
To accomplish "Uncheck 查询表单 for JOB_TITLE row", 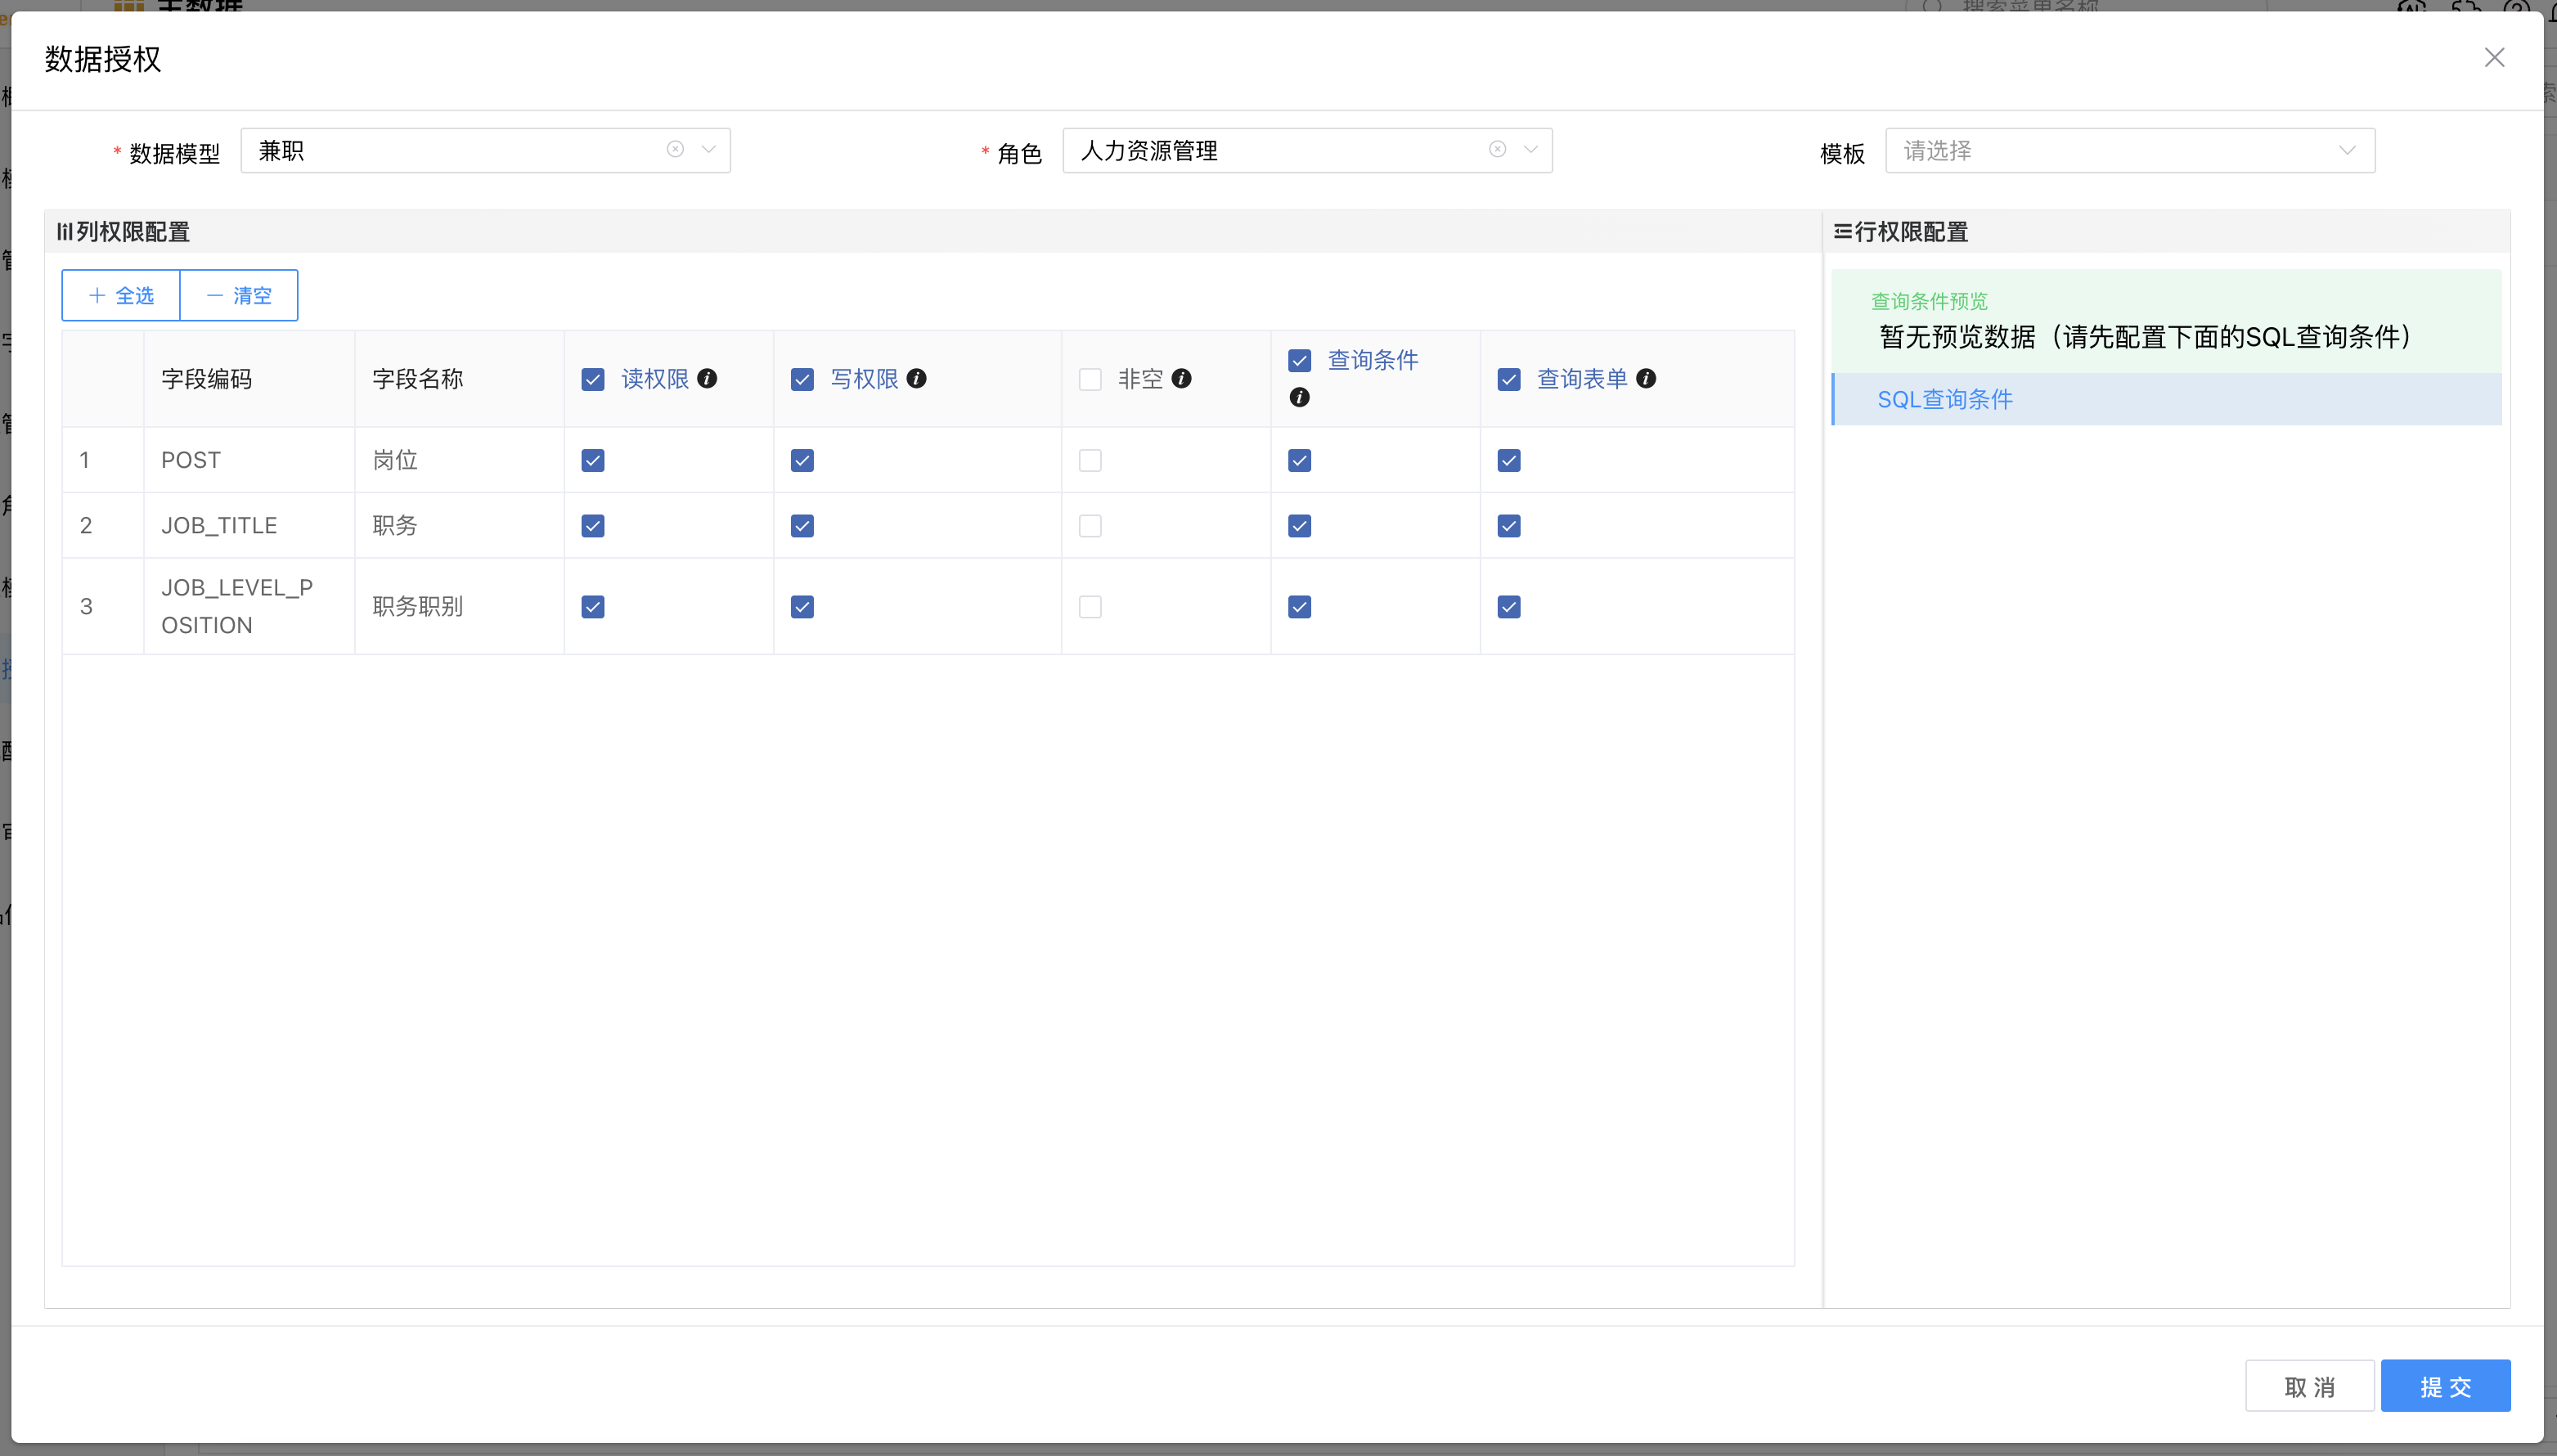I will [1509, 526].
